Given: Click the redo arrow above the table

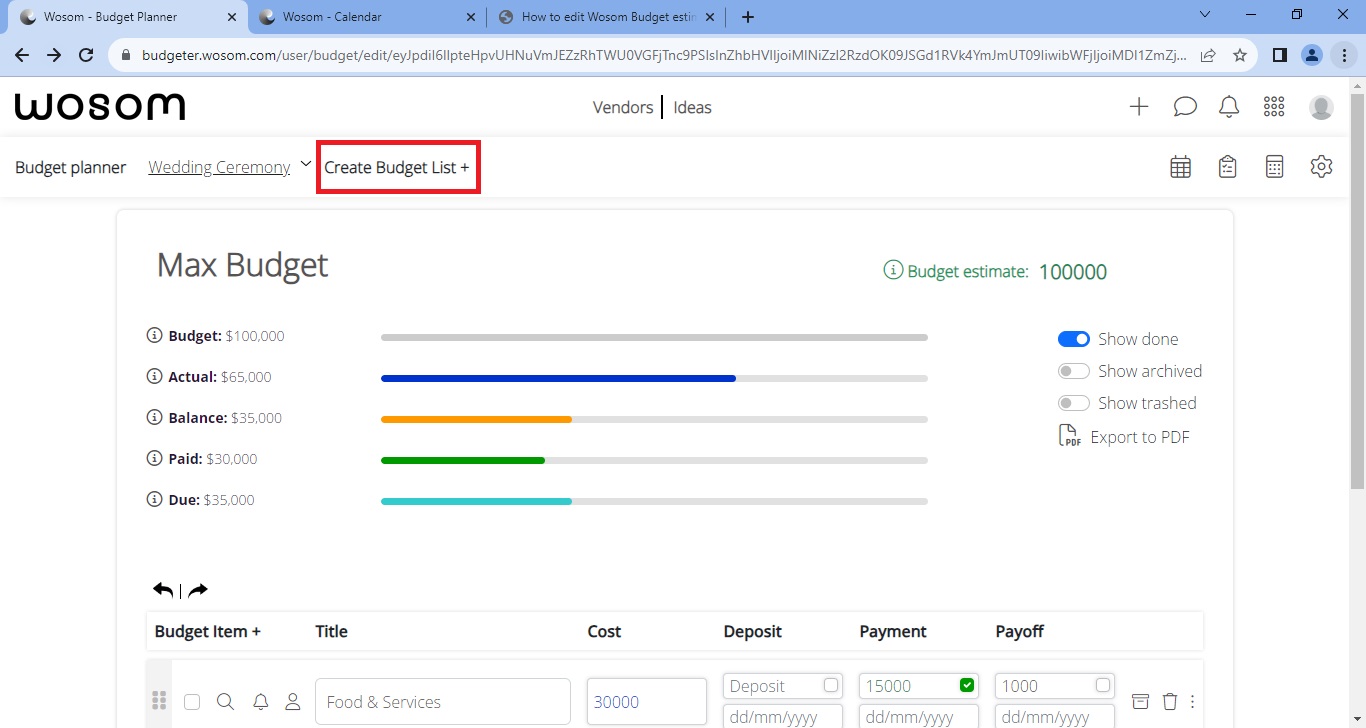Looking at the screenshot, I should pos(198,590).
